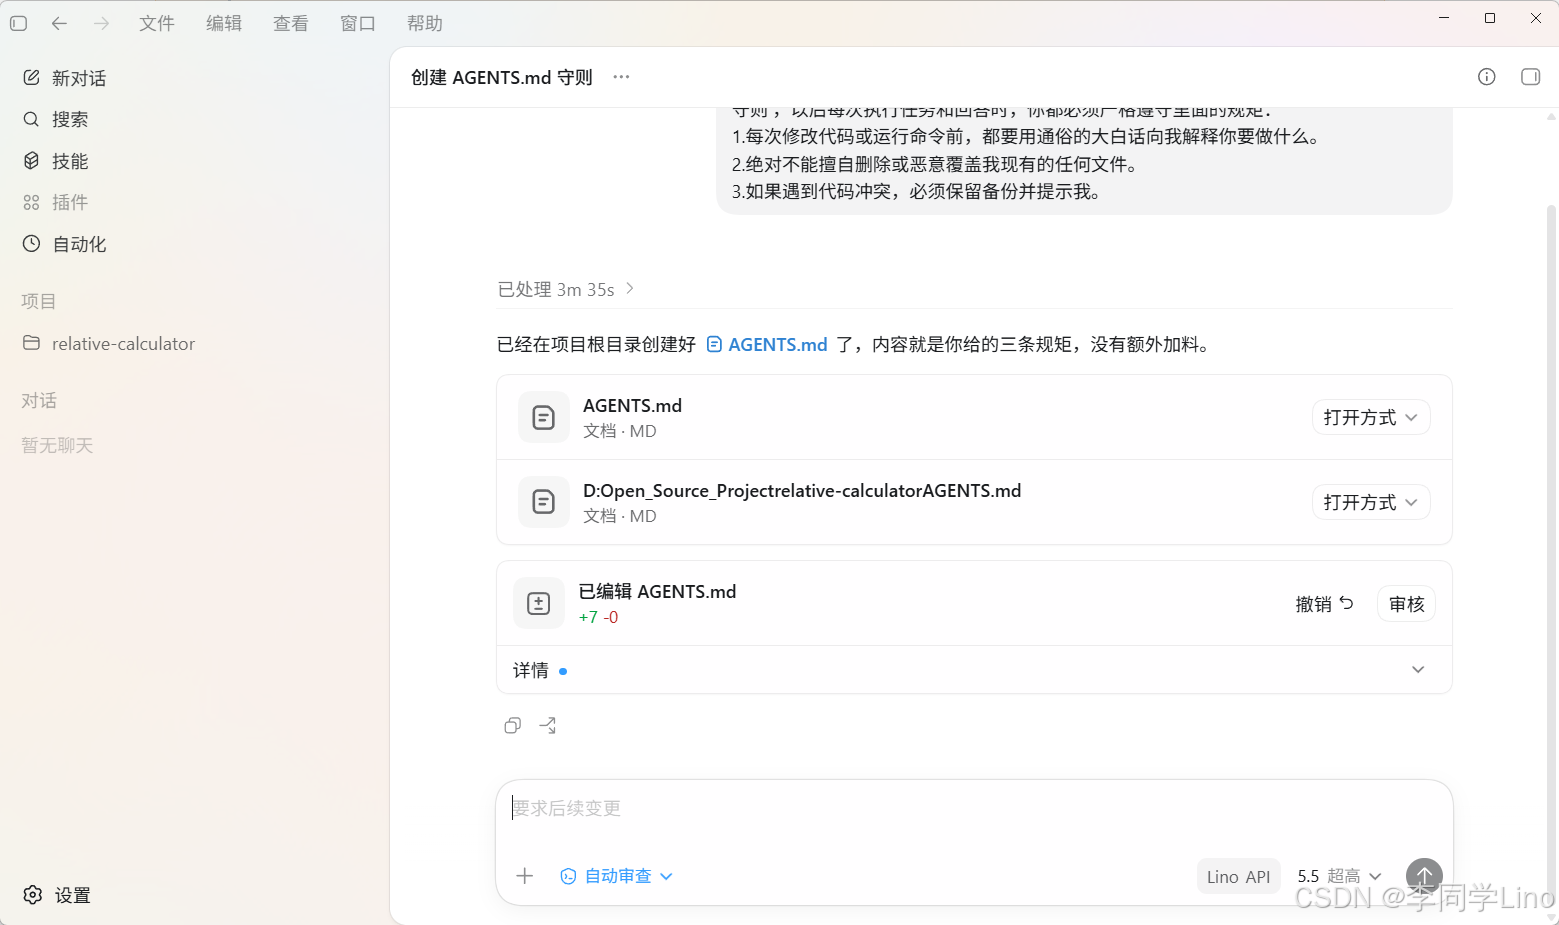Image resolution: width=1559 pixels, height=925 pixels.
Task: Open the 自动审查 dropdown
Action: pos(616,876)
